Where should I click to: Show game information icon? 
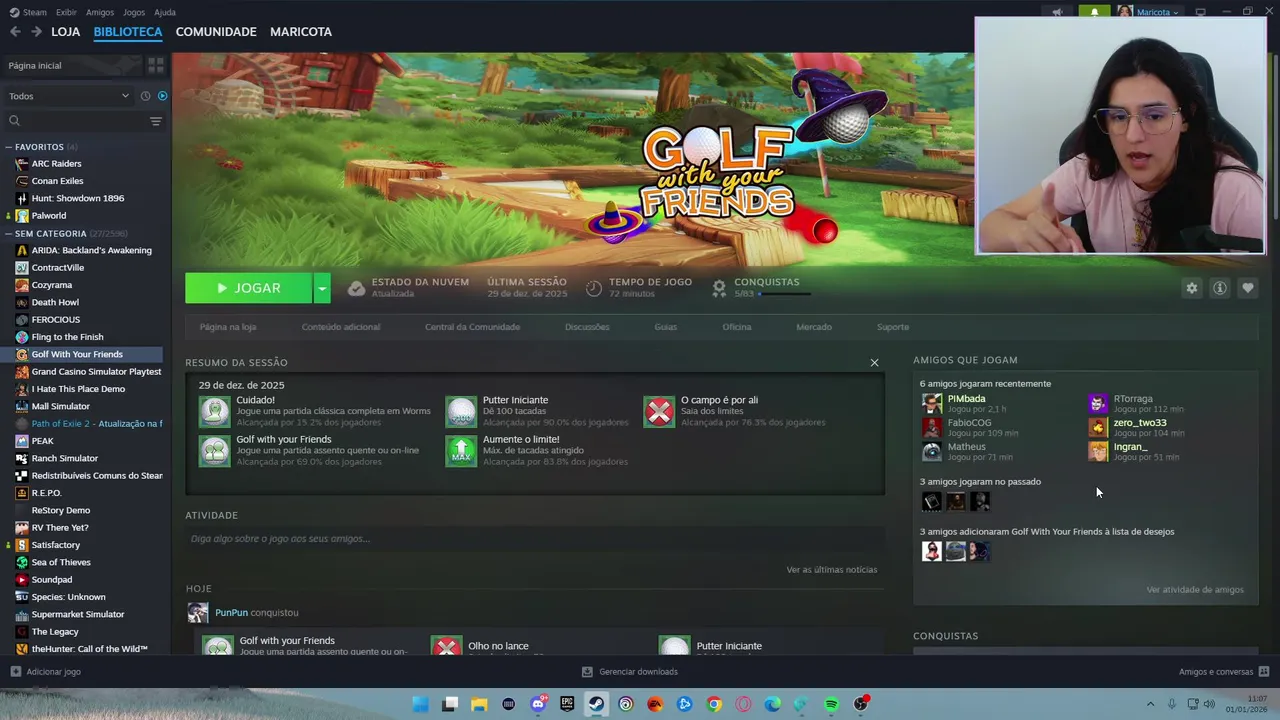click(x=1219, y=288)
